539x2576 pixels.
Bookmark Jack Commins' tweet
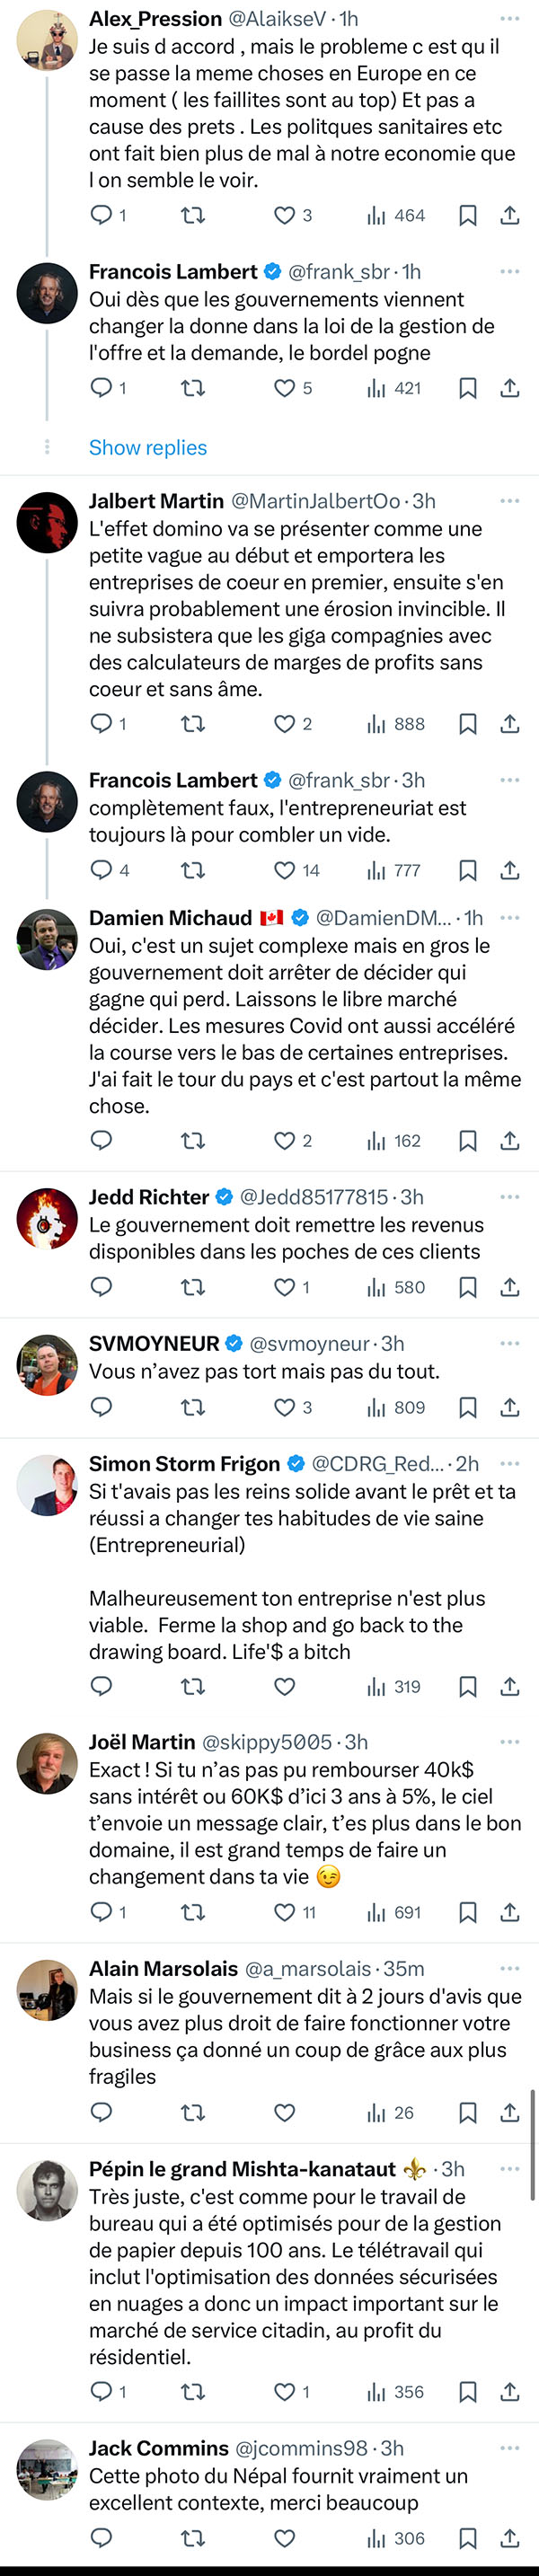click(x=467, y=2538)
